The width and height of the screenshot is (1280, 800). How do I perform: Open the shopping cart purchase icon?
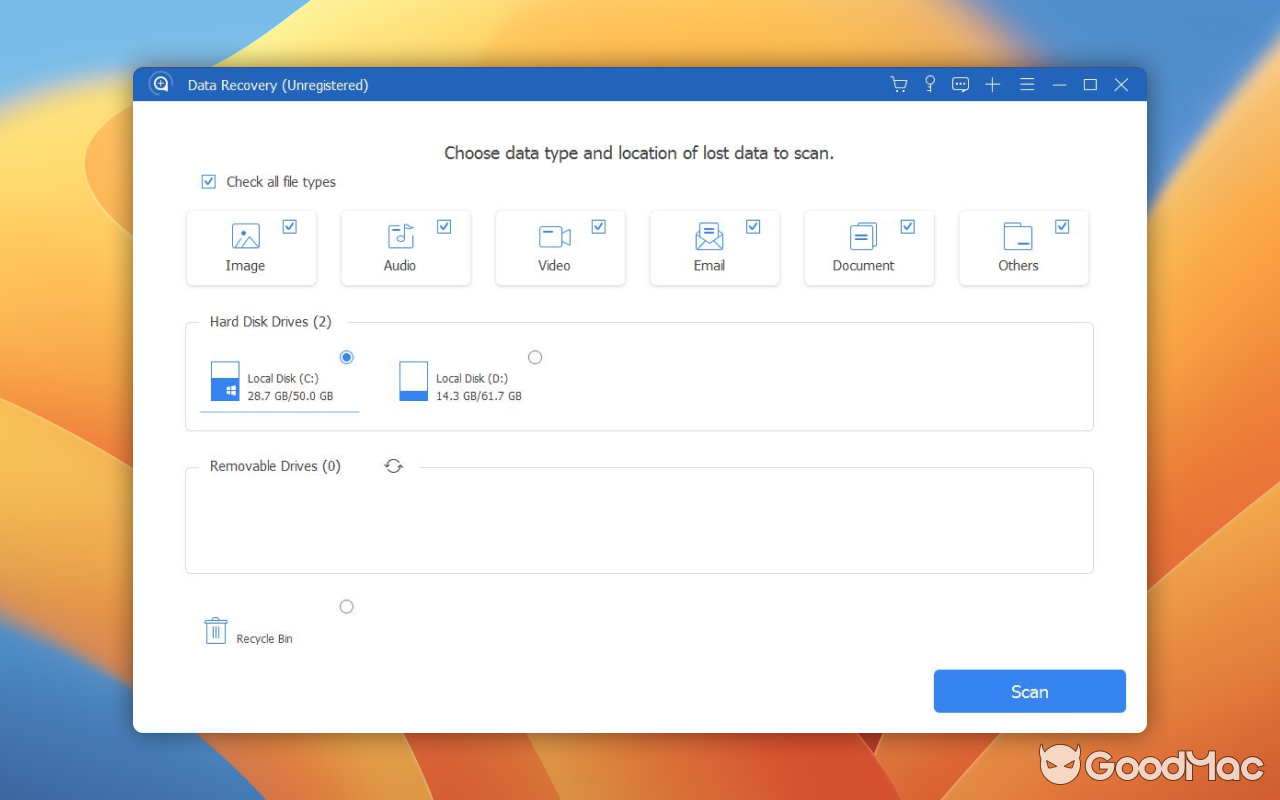pyautogui.click(x=898, y=85)
